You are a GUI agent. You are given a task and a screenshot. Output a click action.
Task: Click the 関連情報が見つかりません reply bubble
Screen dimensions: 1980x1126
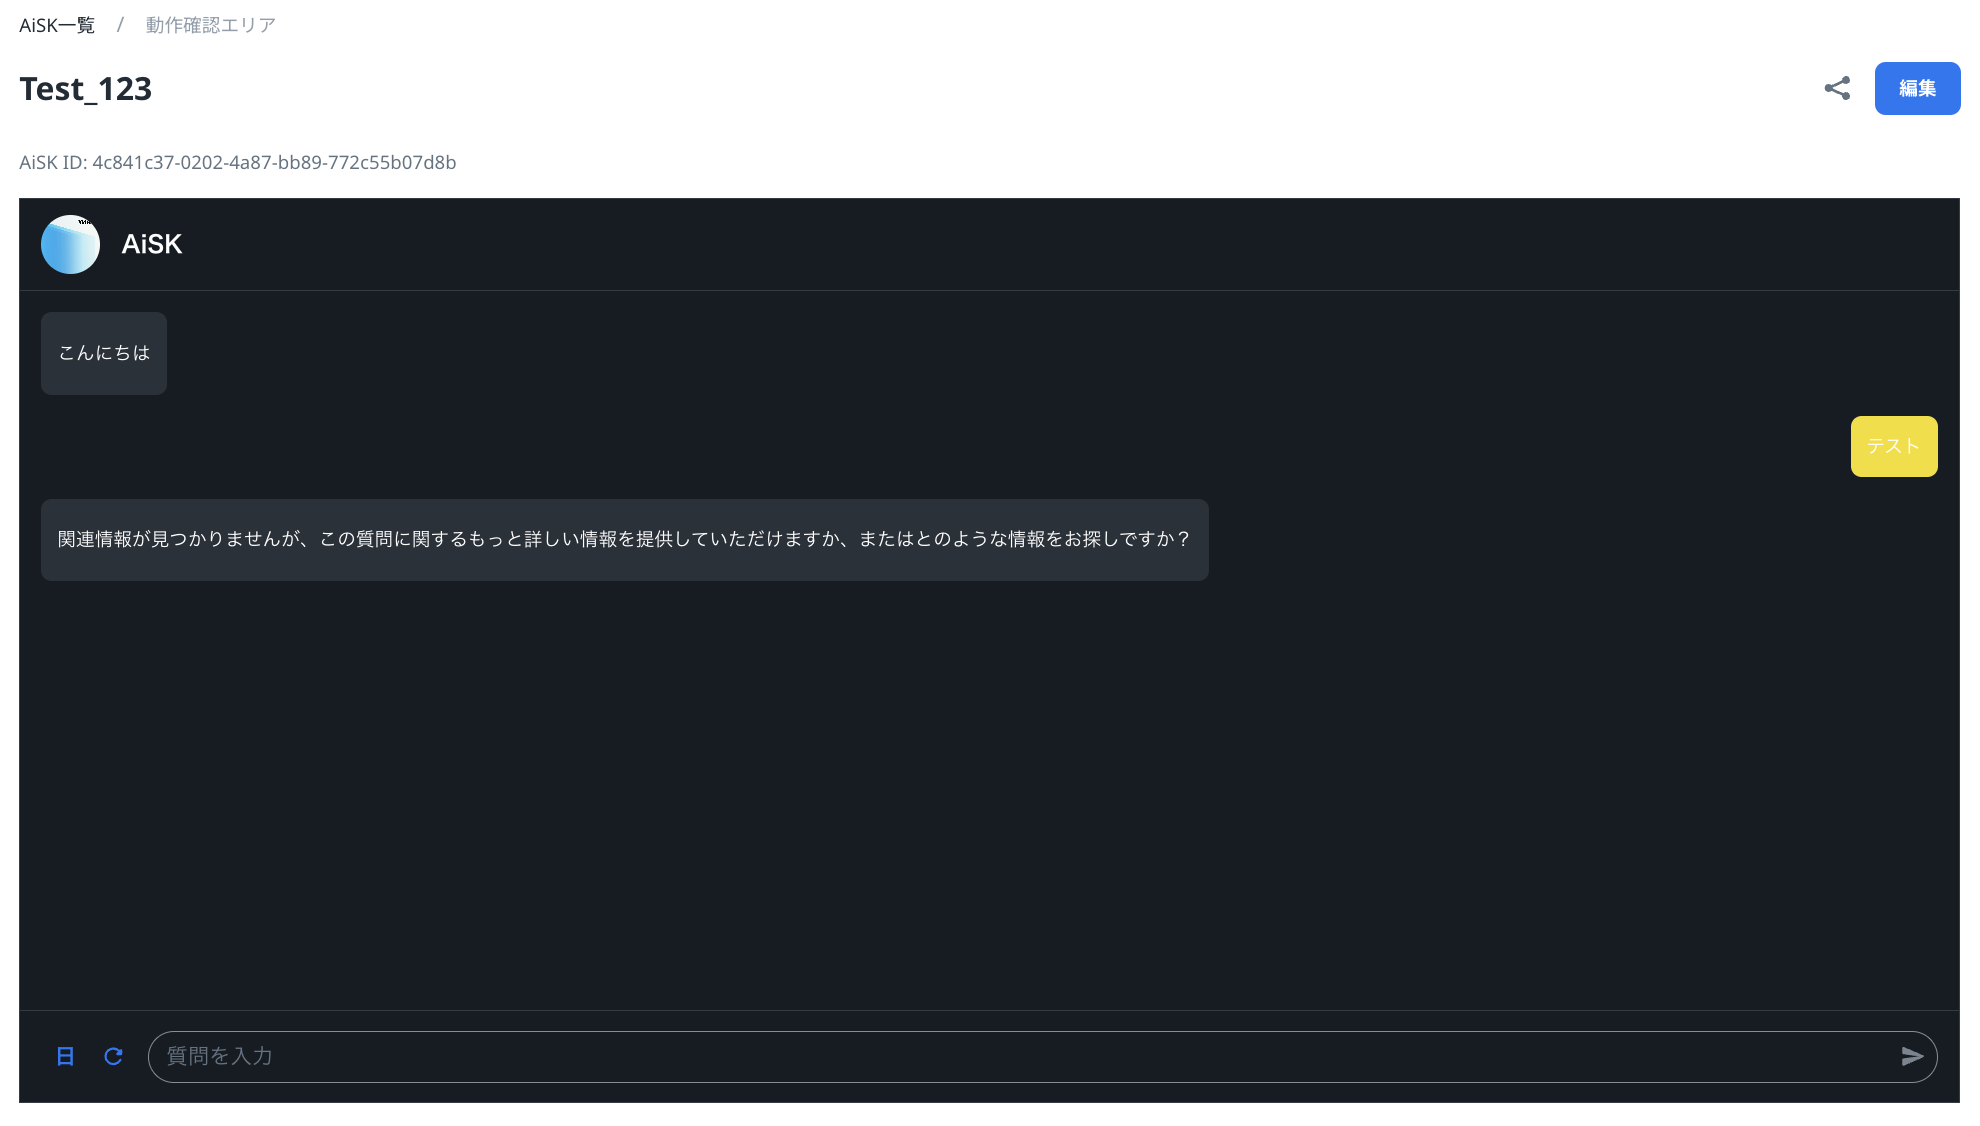click(624, 540)
